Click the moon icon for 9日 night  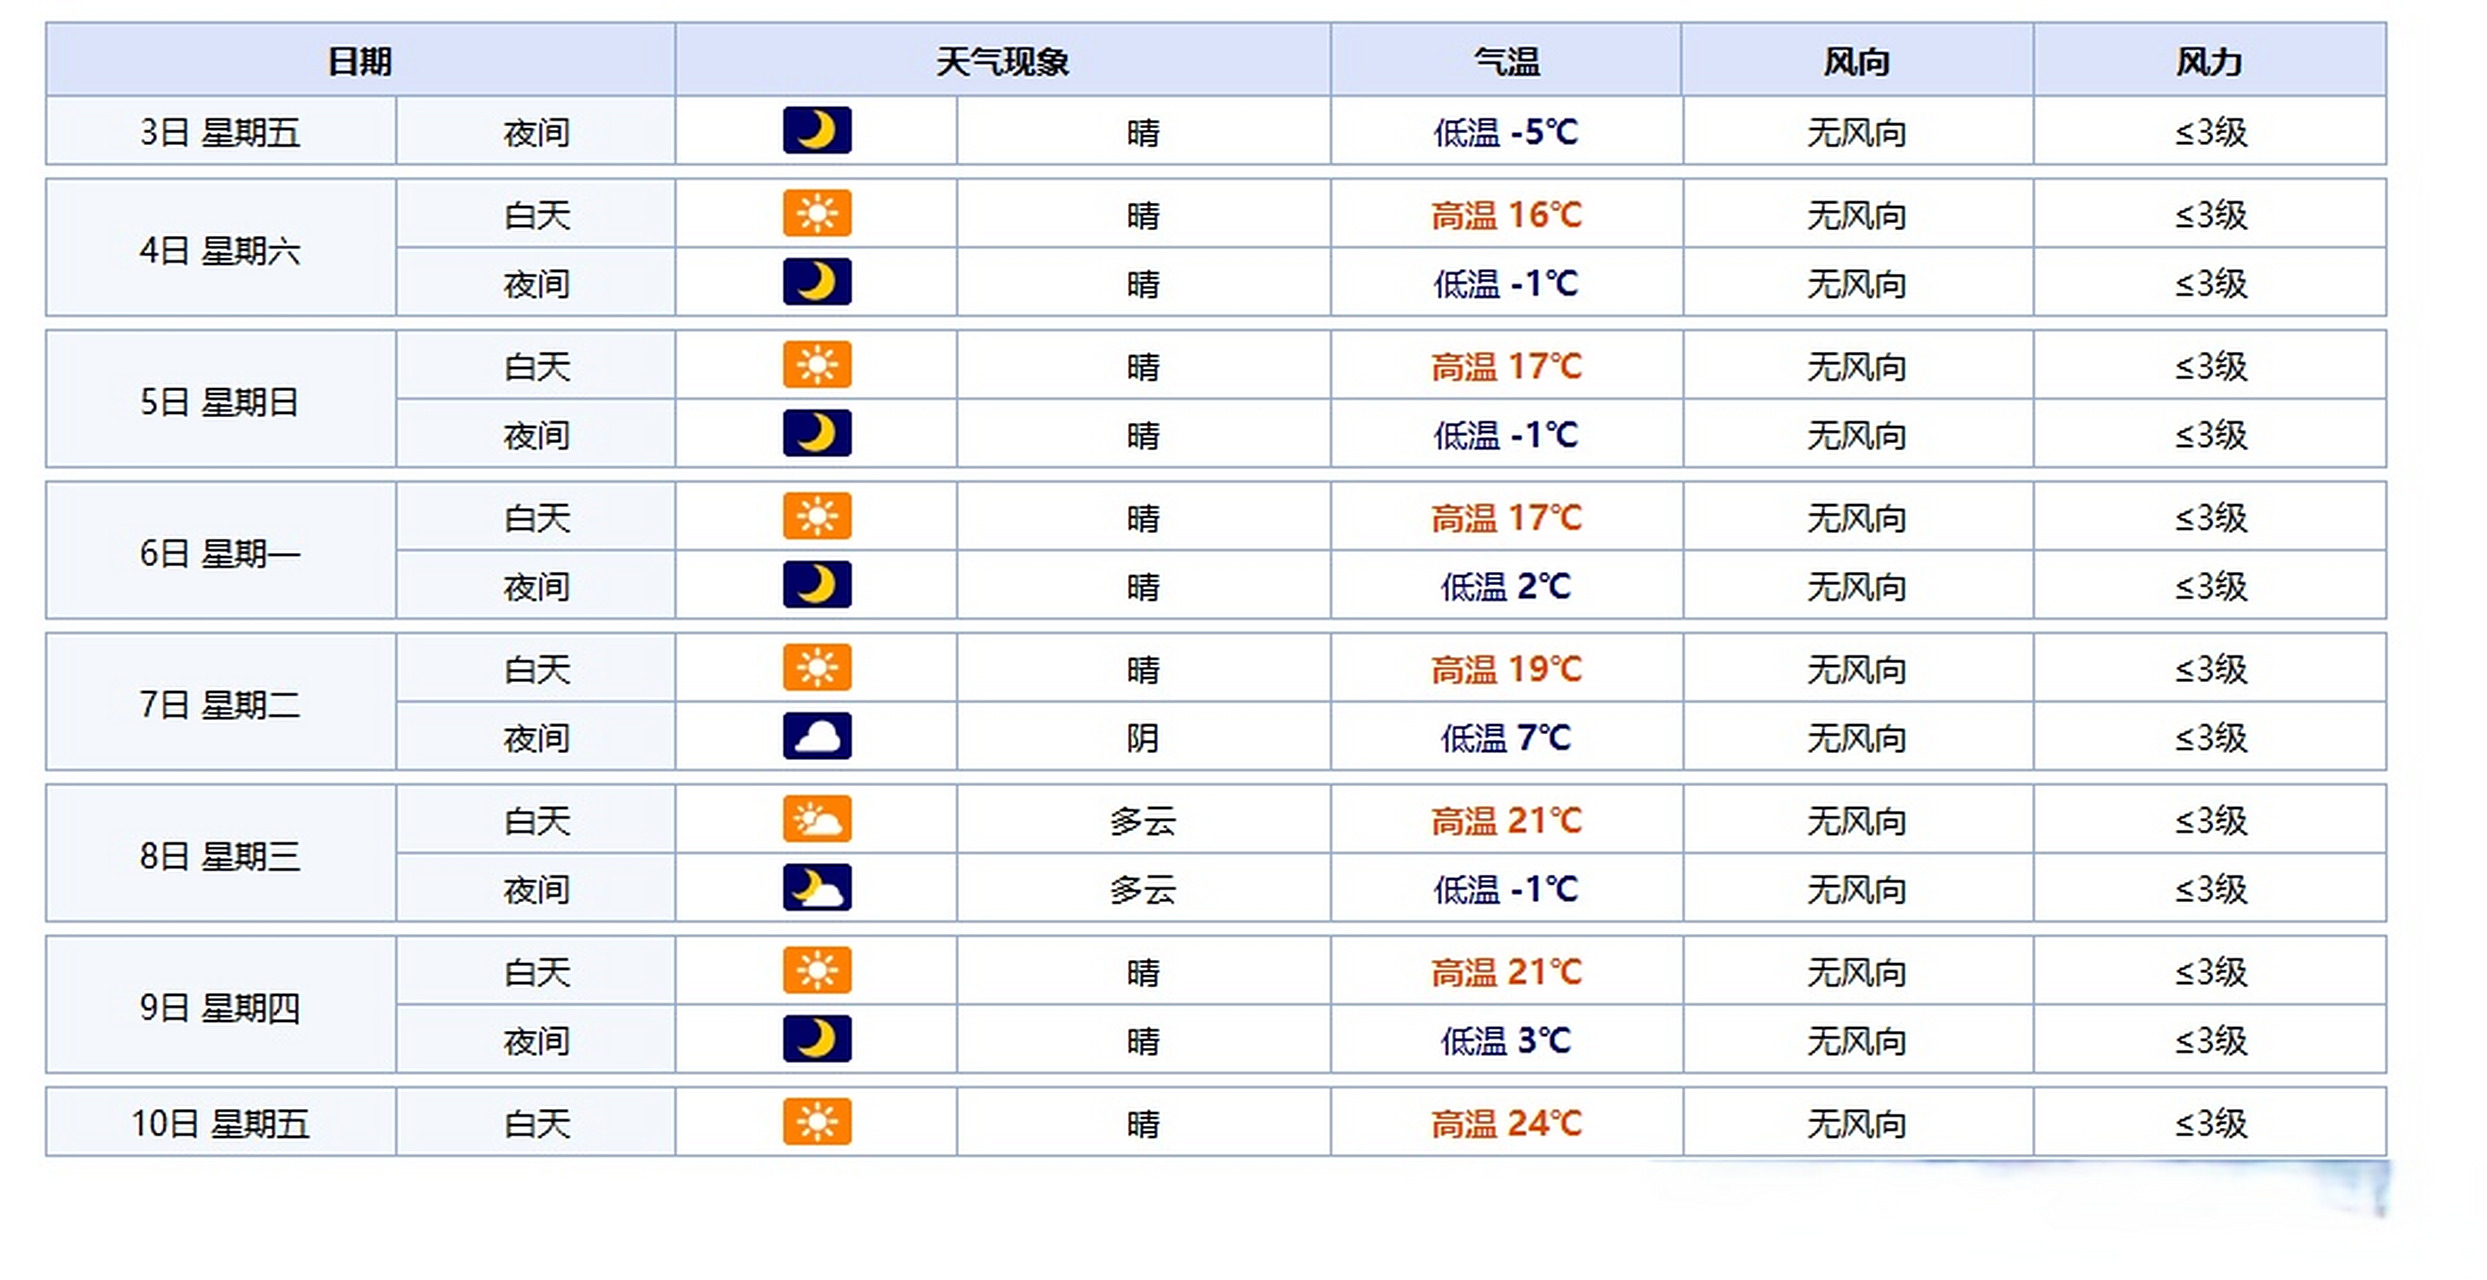click(x=817, y=1038)
